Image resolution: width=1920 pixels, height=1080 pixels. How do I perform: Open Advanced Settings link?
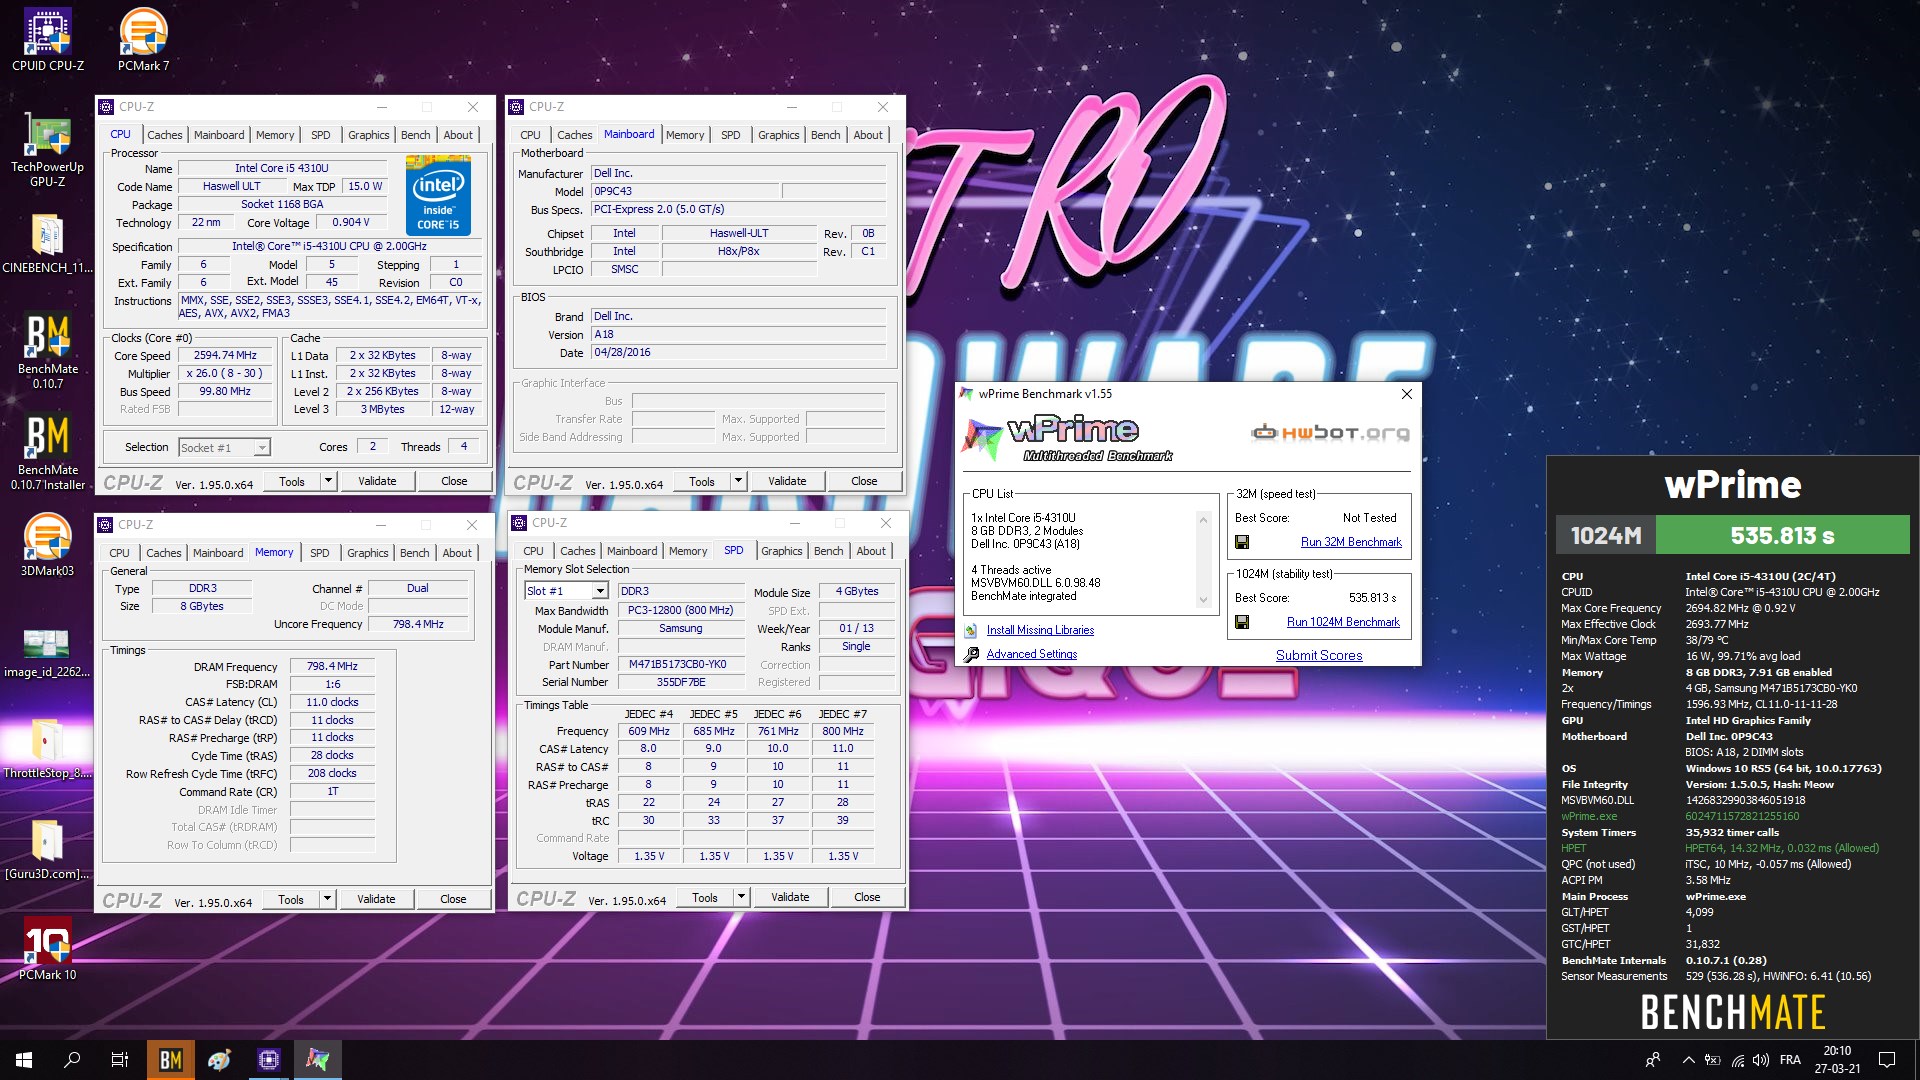click(1032, 654)
